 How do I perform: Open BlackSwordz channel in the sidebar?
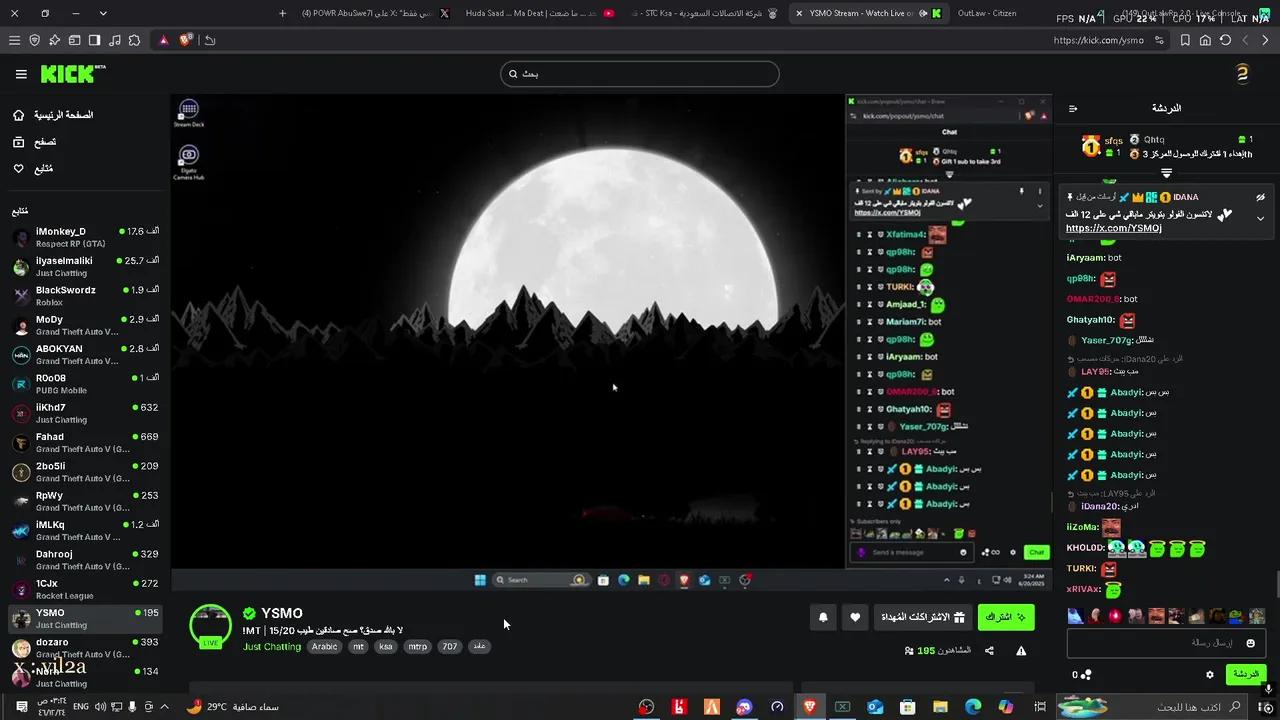click(x=85, y=296)
